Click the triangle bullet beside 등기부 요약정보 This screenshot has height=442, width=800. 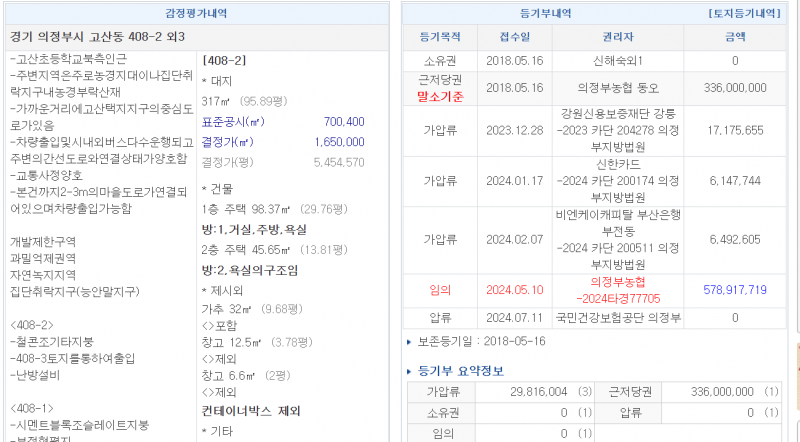pyautogui.click(x=410, y=371)
